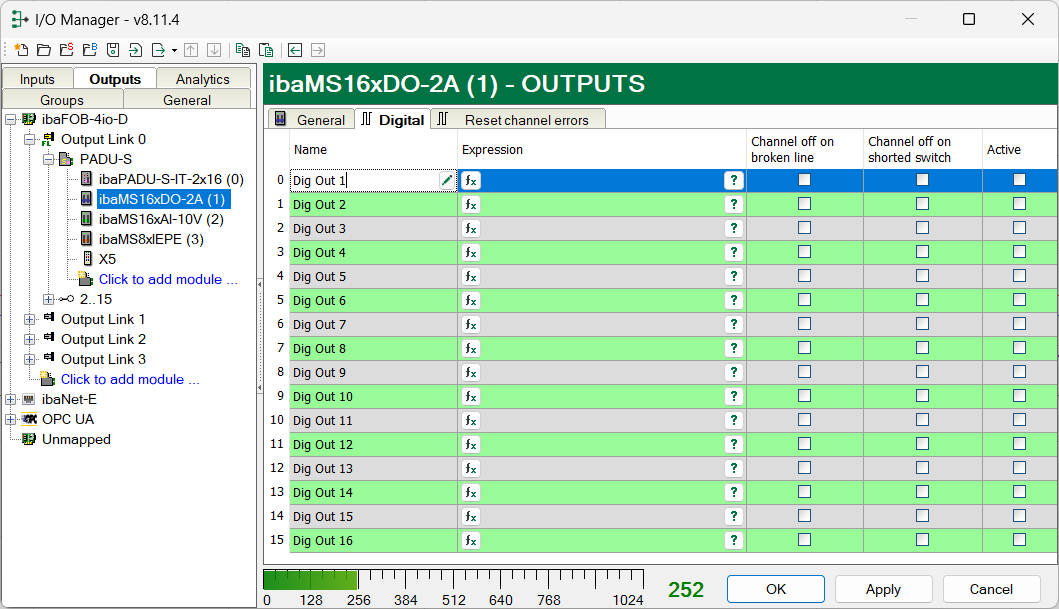1059x609 pixels.
Task: Switch to the Groups tab
Action: 62,100
